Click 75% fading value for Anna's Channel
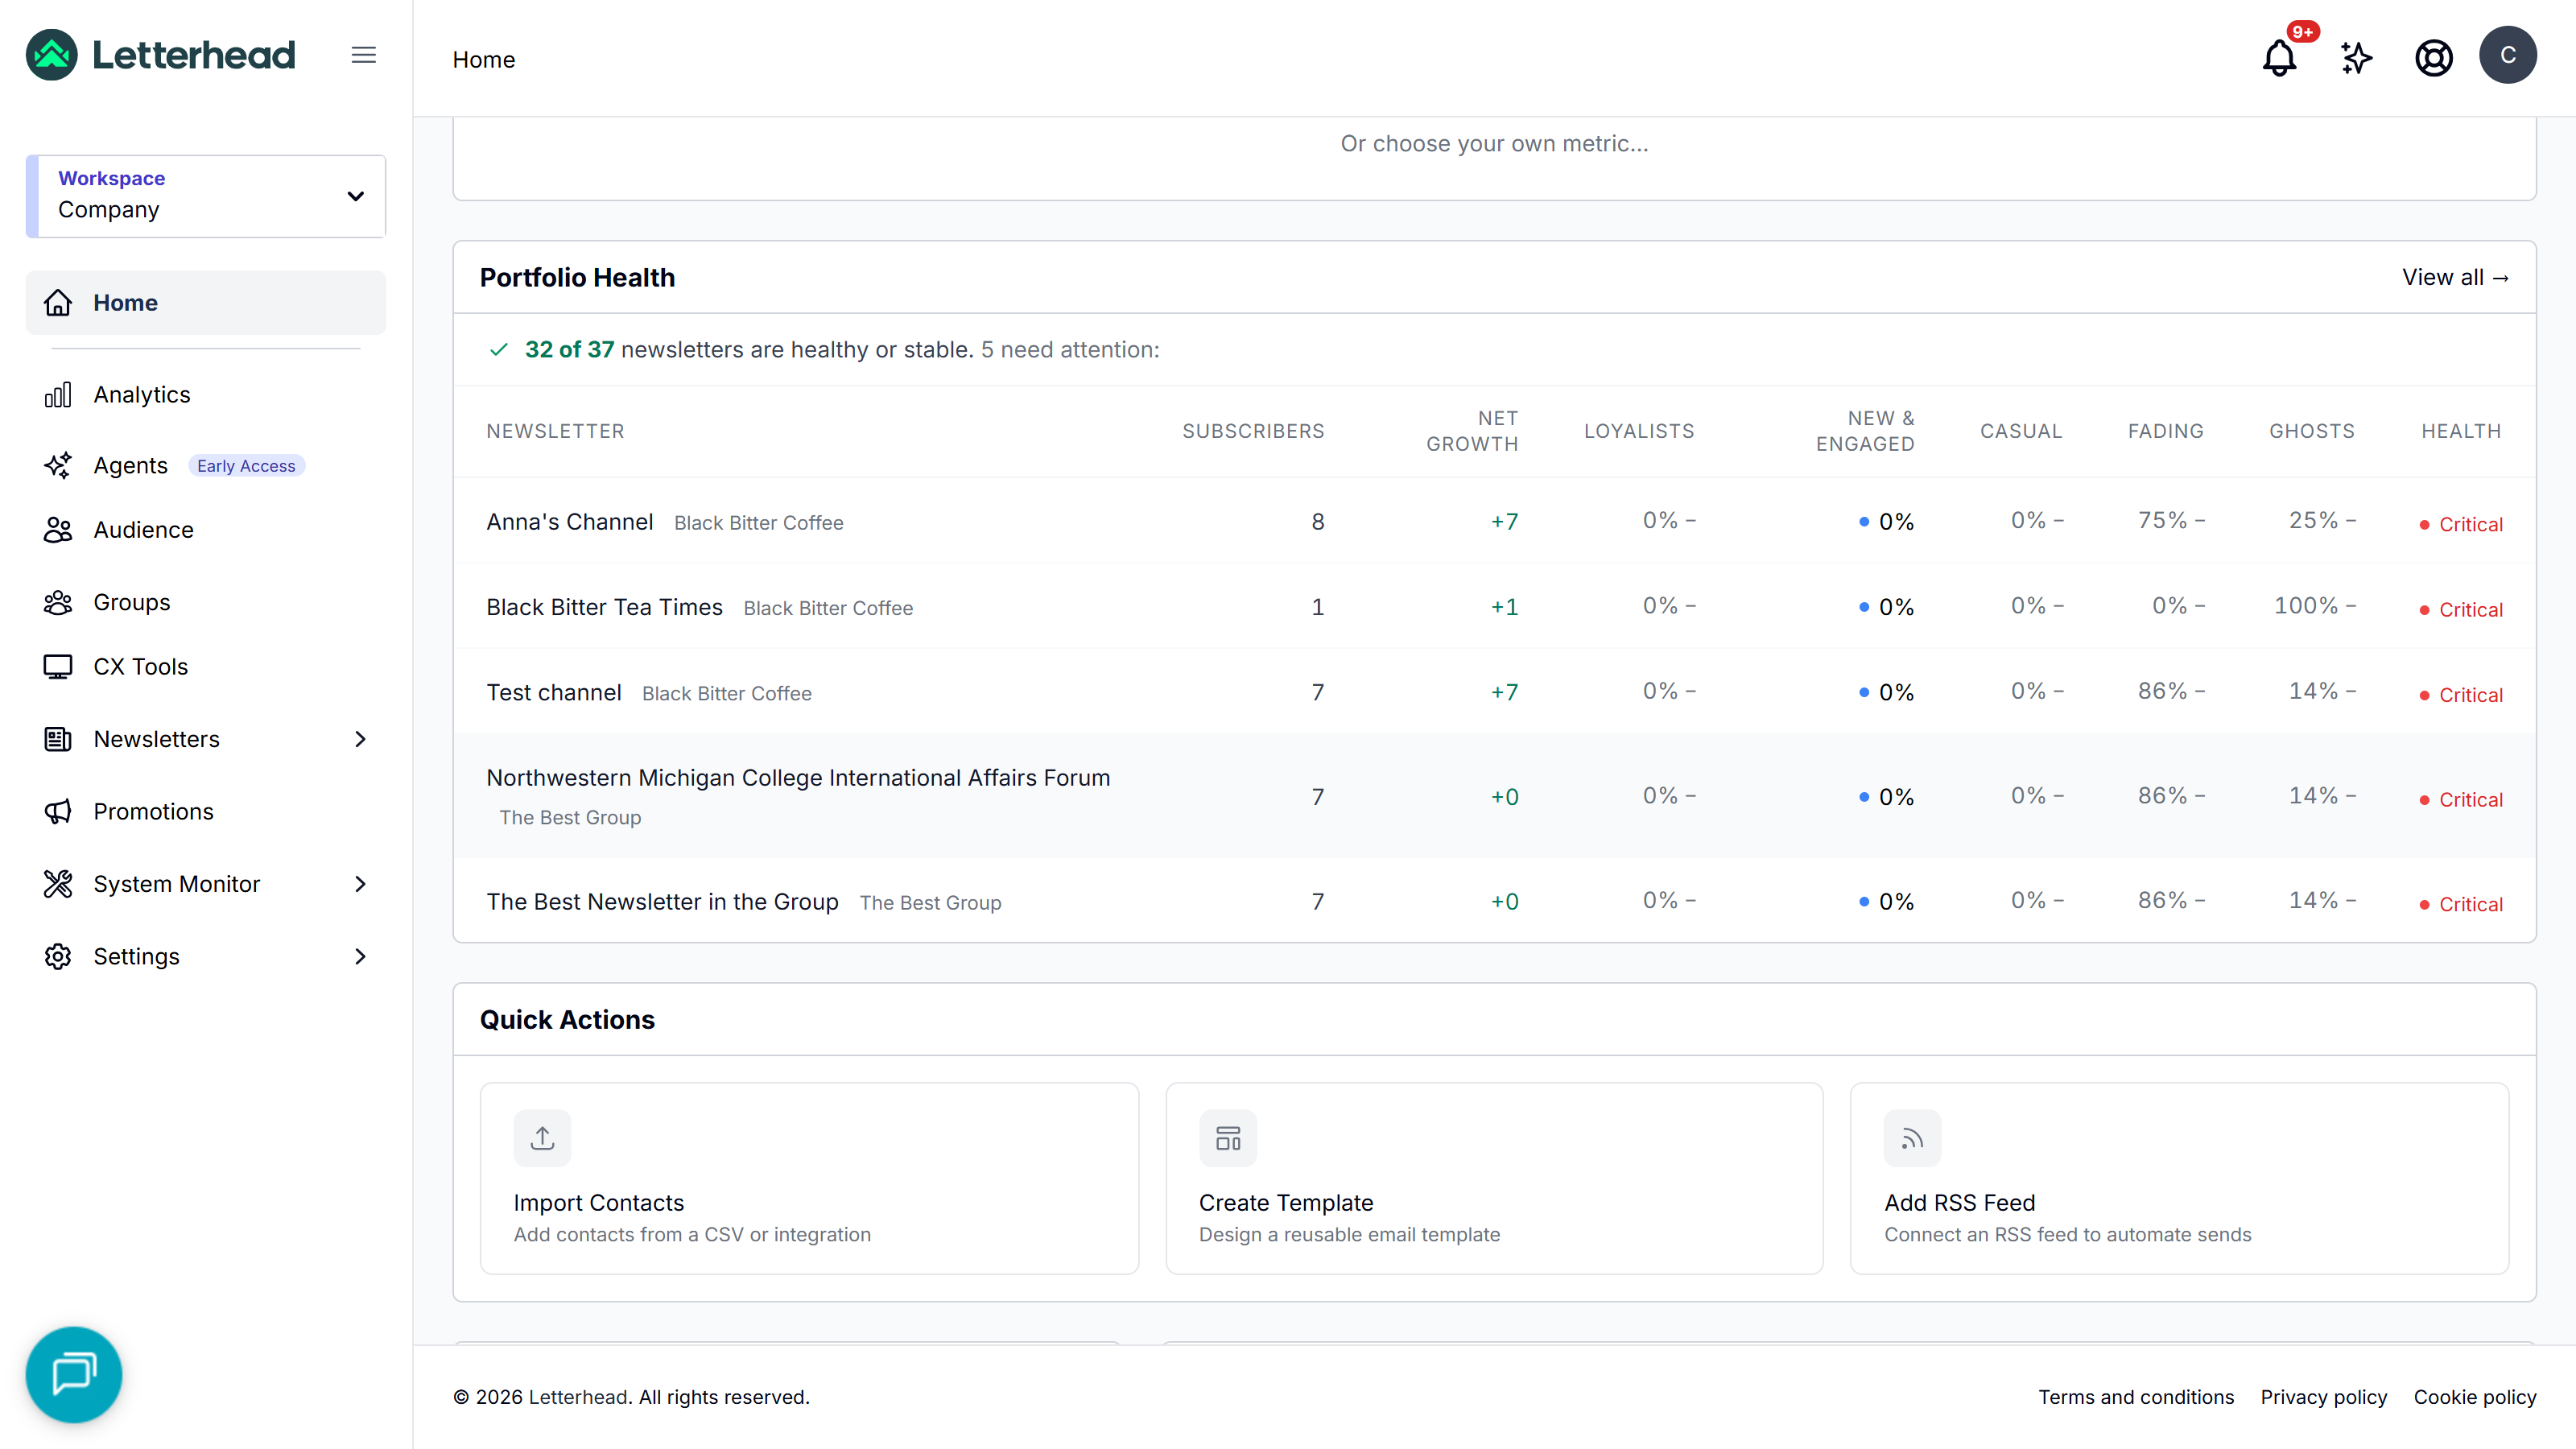 tap(2171, 520)
